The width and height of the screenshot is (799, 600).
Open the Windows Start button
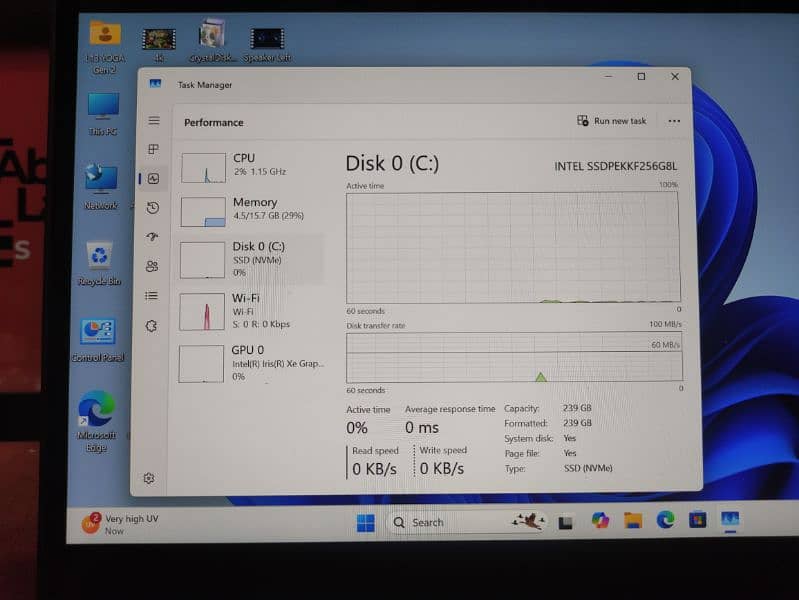pos(365,523)
